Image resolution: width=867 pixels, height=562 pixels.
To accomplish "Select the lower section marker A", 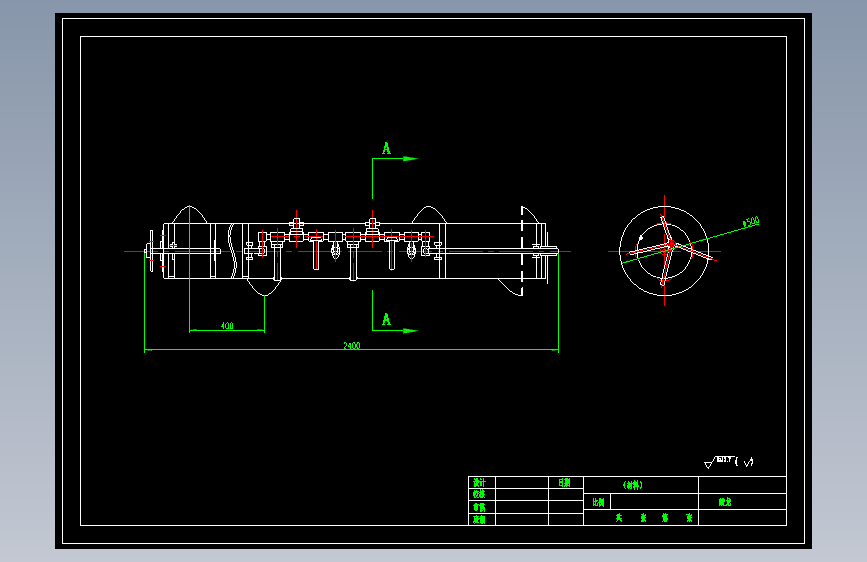I will (x=387, y=319).
